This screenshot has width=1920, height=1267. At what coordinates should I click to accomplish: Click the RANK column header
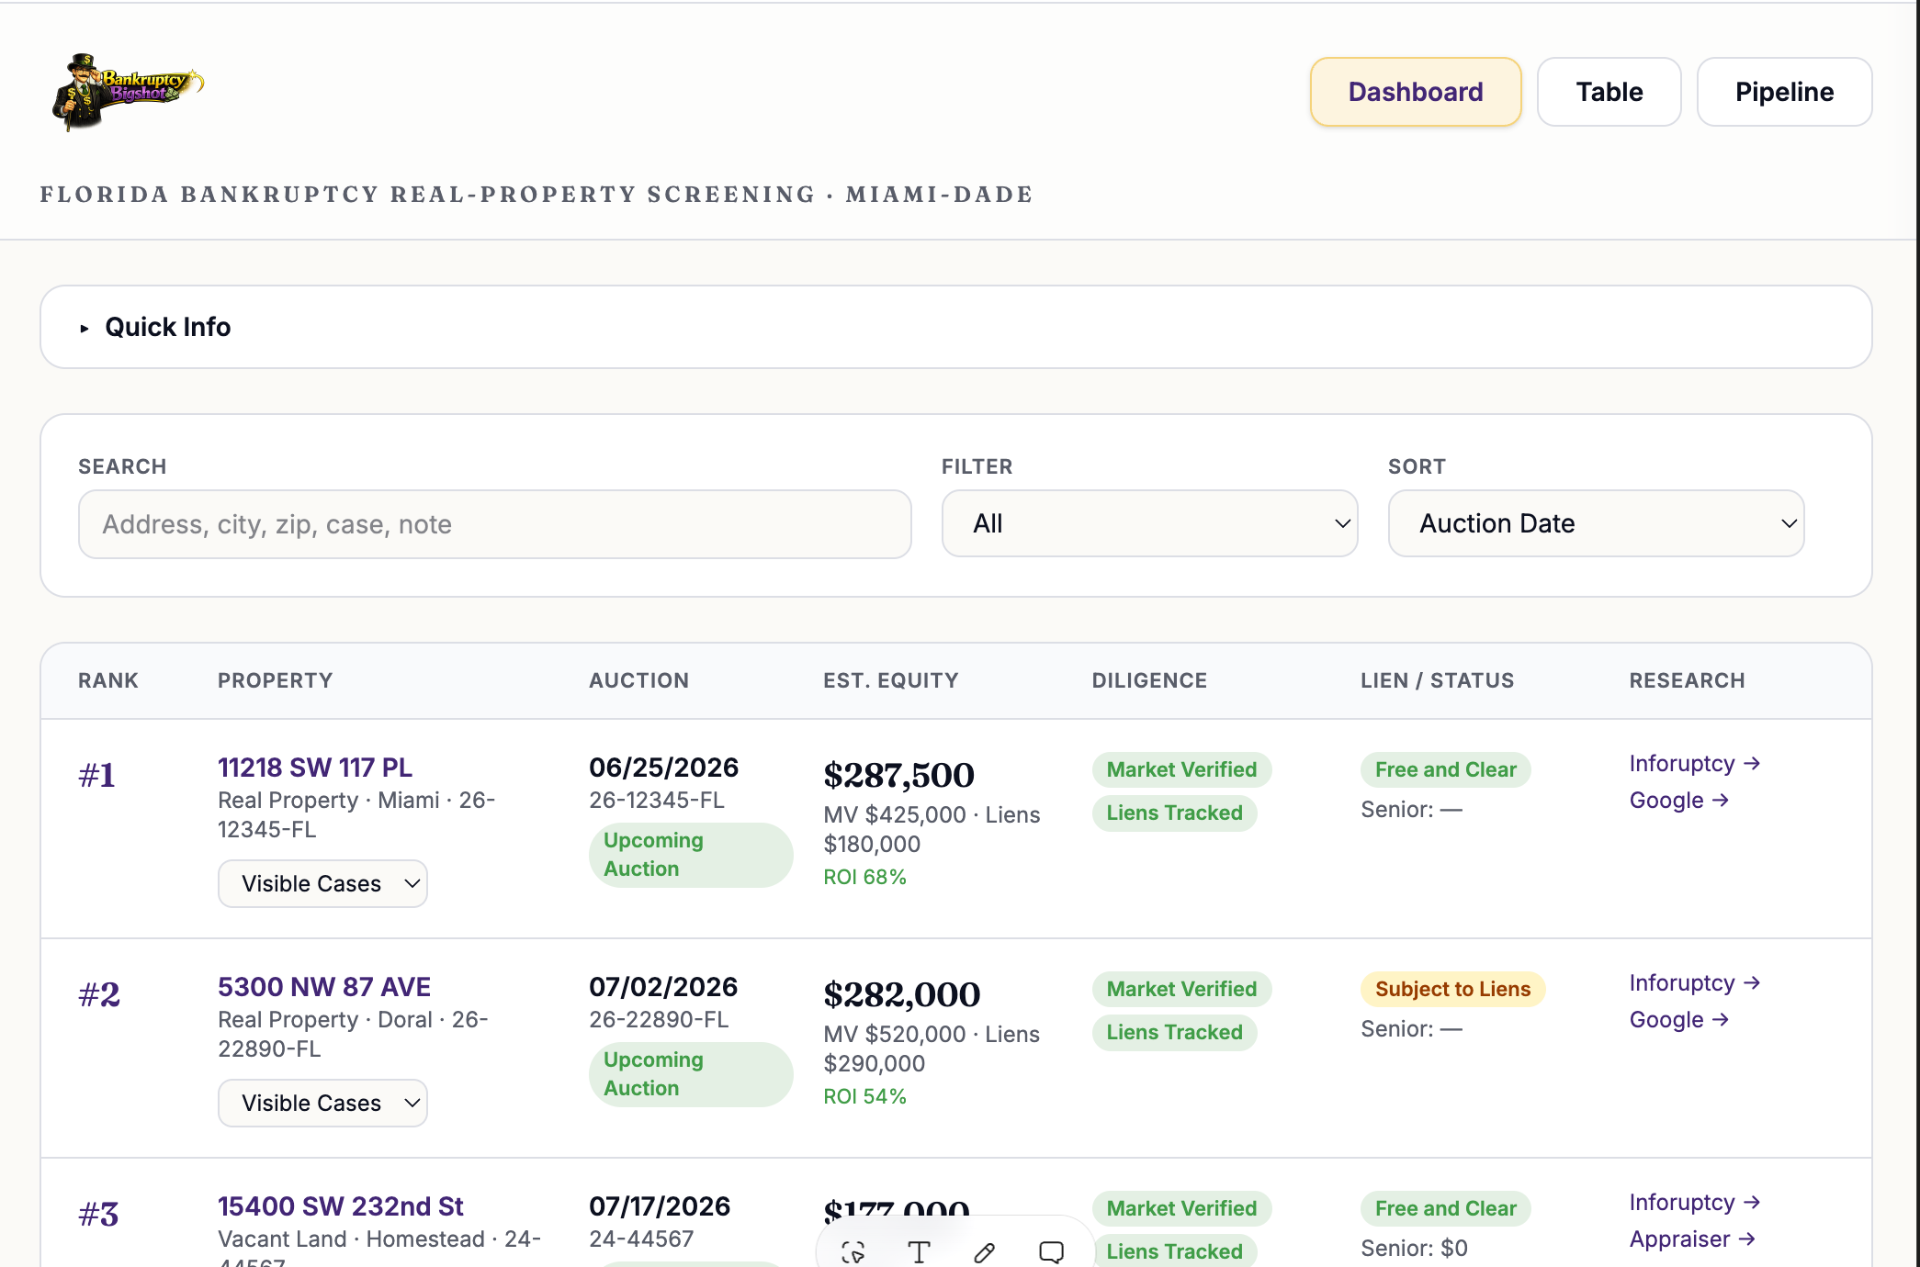pos(108,681)
